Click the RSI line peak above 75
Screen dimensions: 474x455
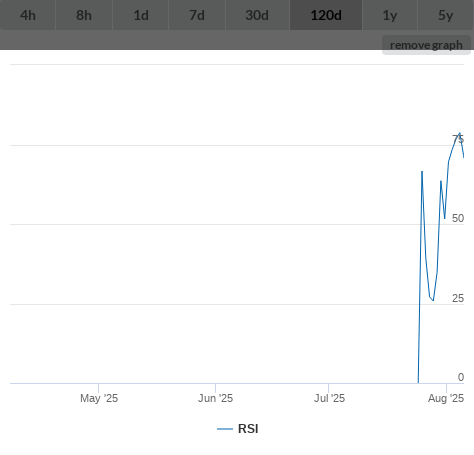tap(460, 133)
